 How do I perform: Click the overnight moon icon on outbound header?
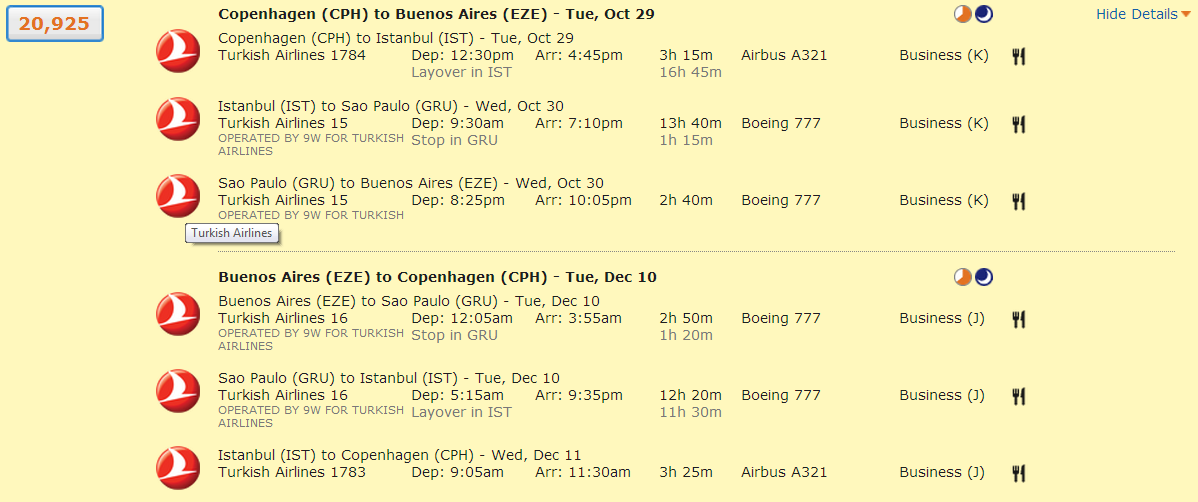[984, 14]
